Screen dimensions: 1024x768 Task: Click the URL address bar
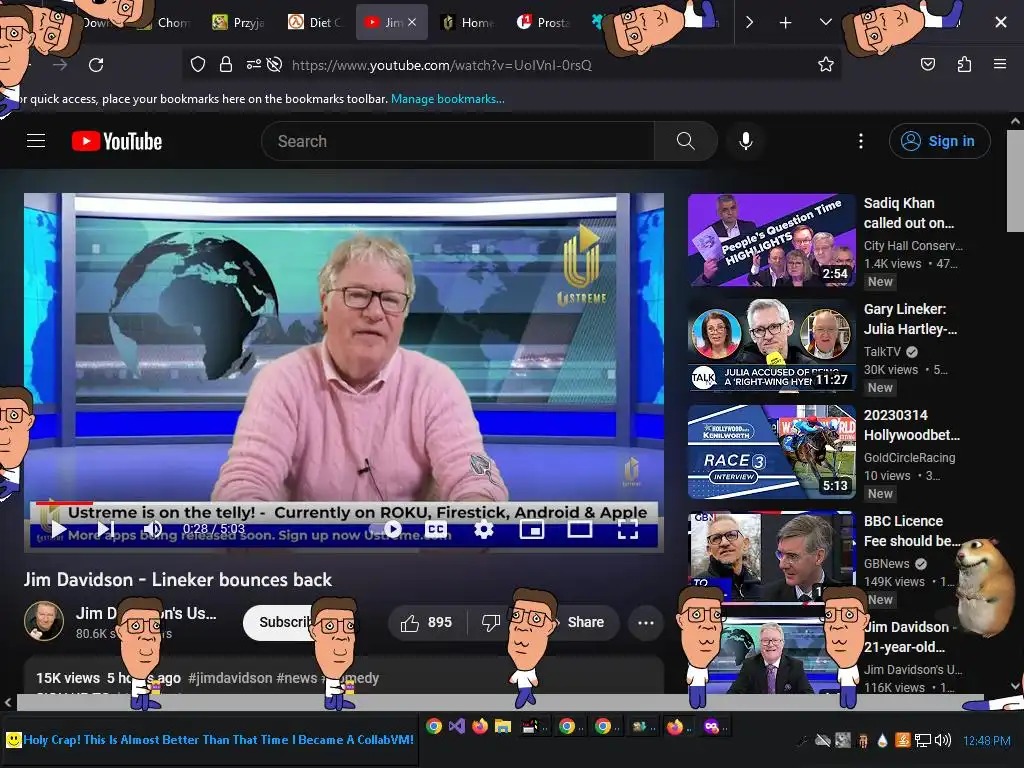pos(441,65)
